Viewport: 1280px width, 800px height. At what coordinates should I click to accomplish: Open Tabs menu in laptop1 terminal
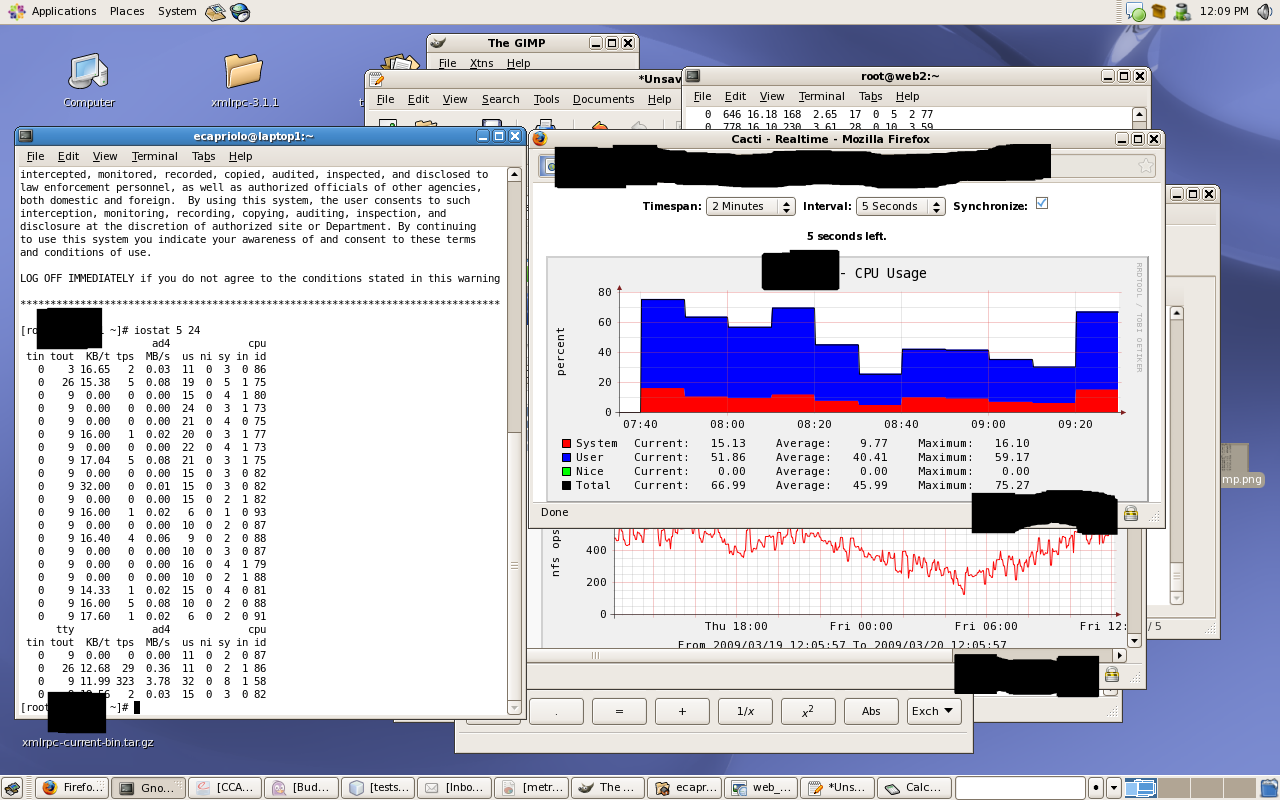[203, 156]
